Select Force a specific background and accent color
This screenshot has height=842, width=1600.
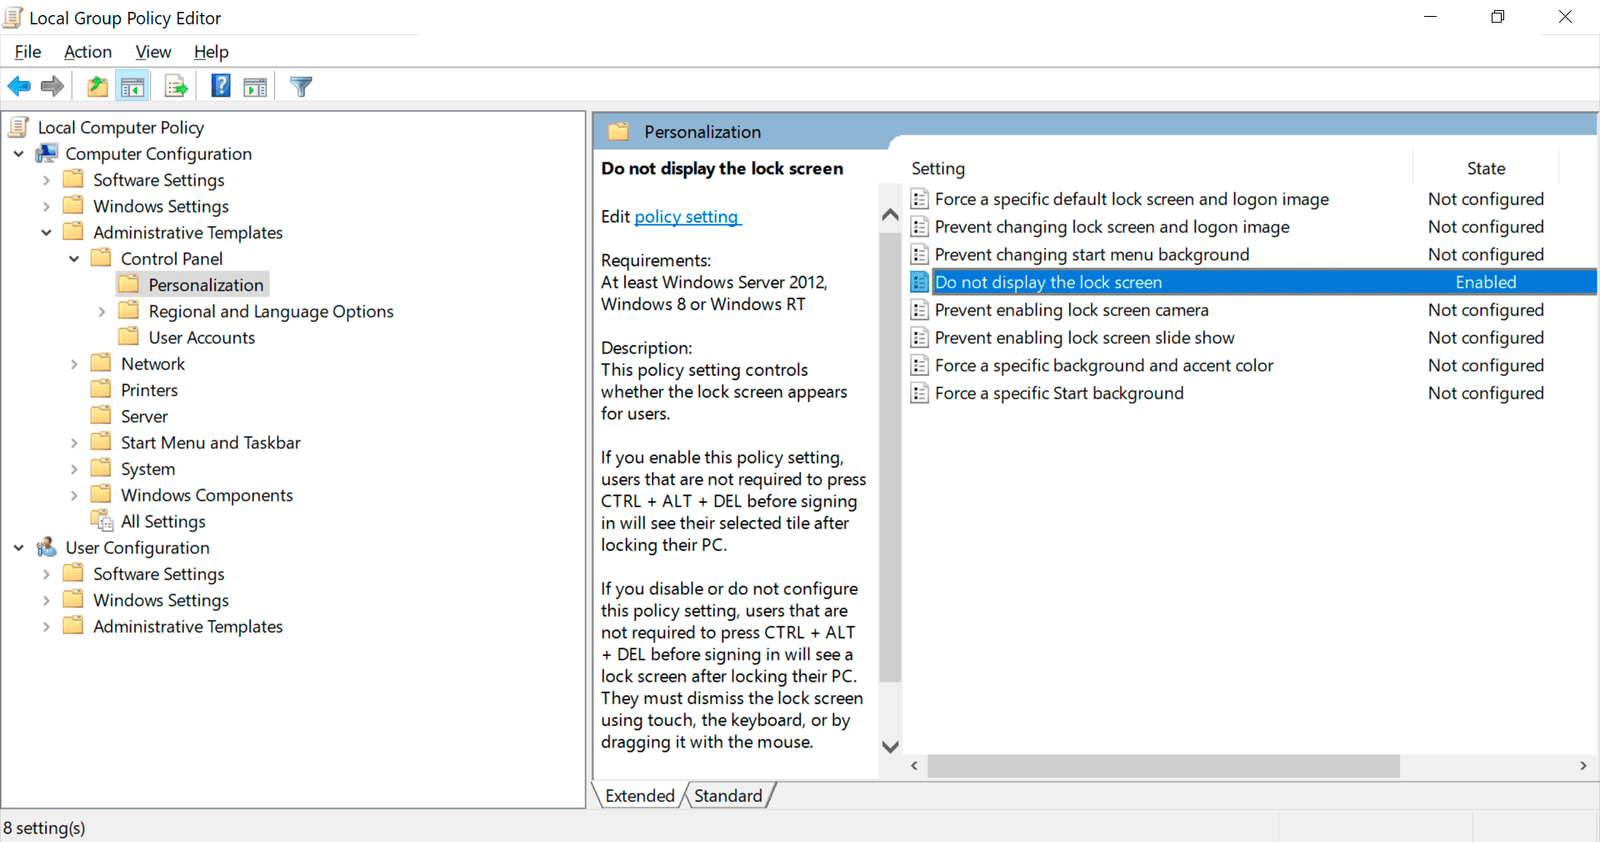[1104, 366]
